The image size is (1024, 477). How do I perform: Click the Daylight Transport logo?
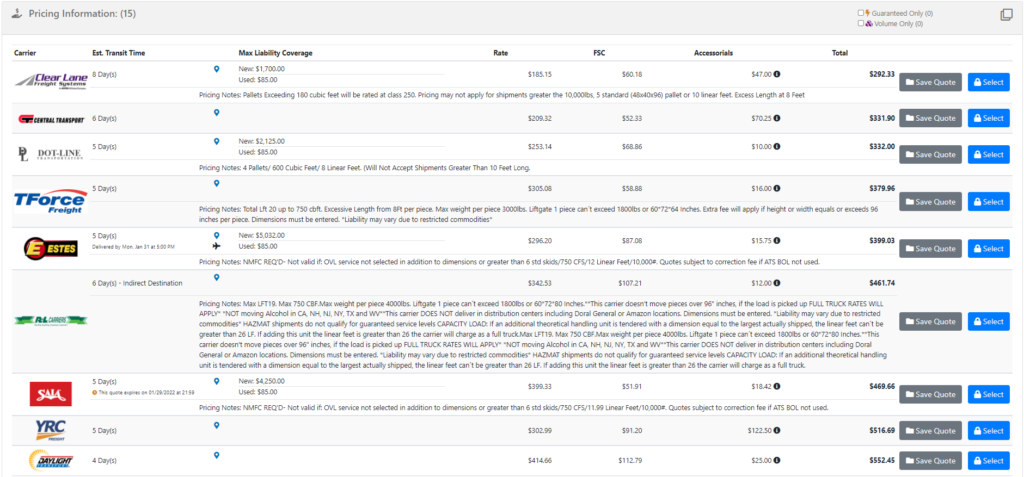tap(50, 461)
